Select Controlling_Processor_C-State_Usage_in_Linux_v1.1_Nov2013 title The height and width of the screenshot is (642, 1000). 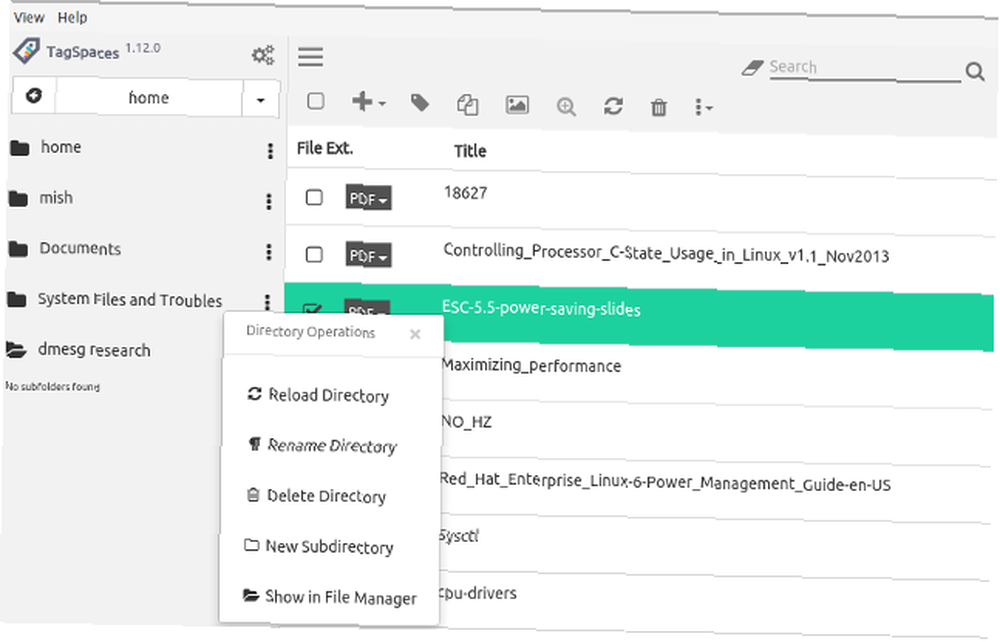(x=666, y=253)
